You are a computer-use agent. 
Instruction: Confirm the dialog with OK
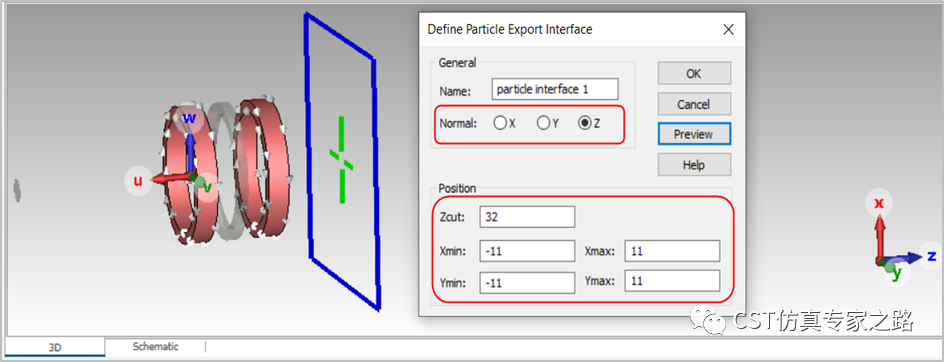pos(694,73)
